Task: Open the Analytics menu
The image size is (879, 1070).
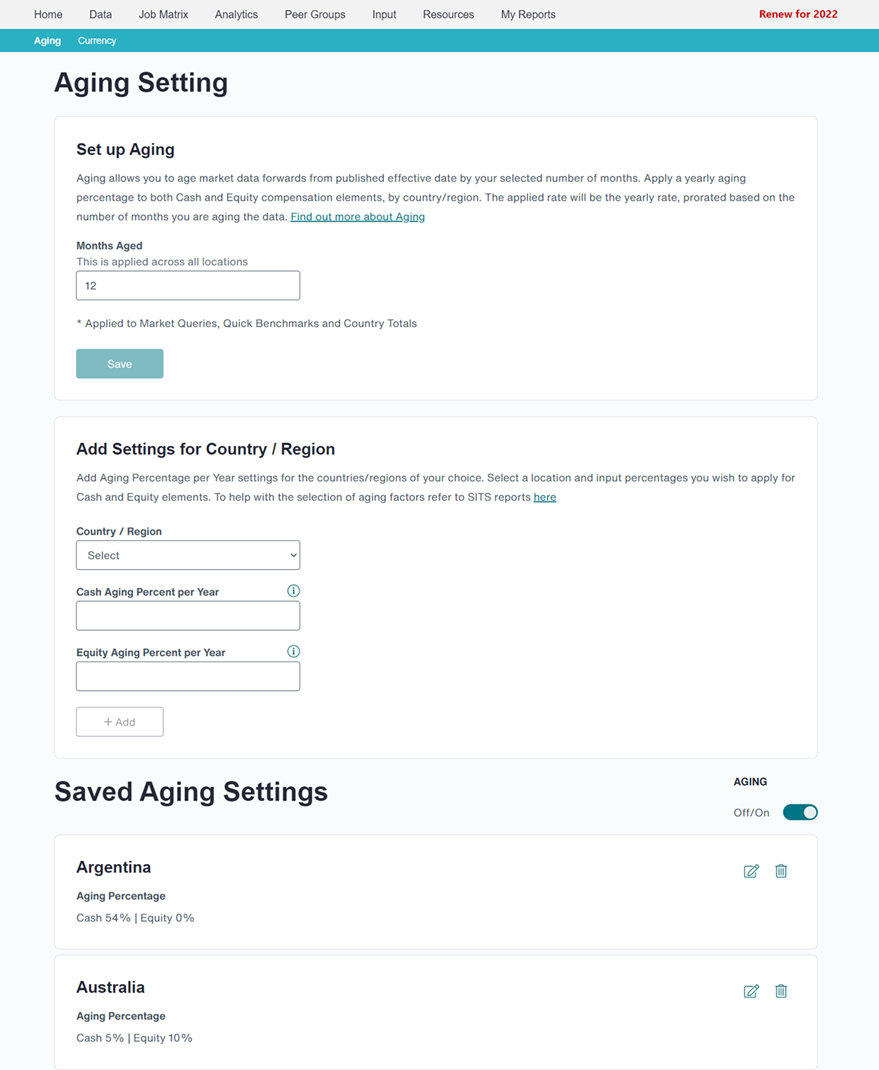Action: (x=236, y=14)
